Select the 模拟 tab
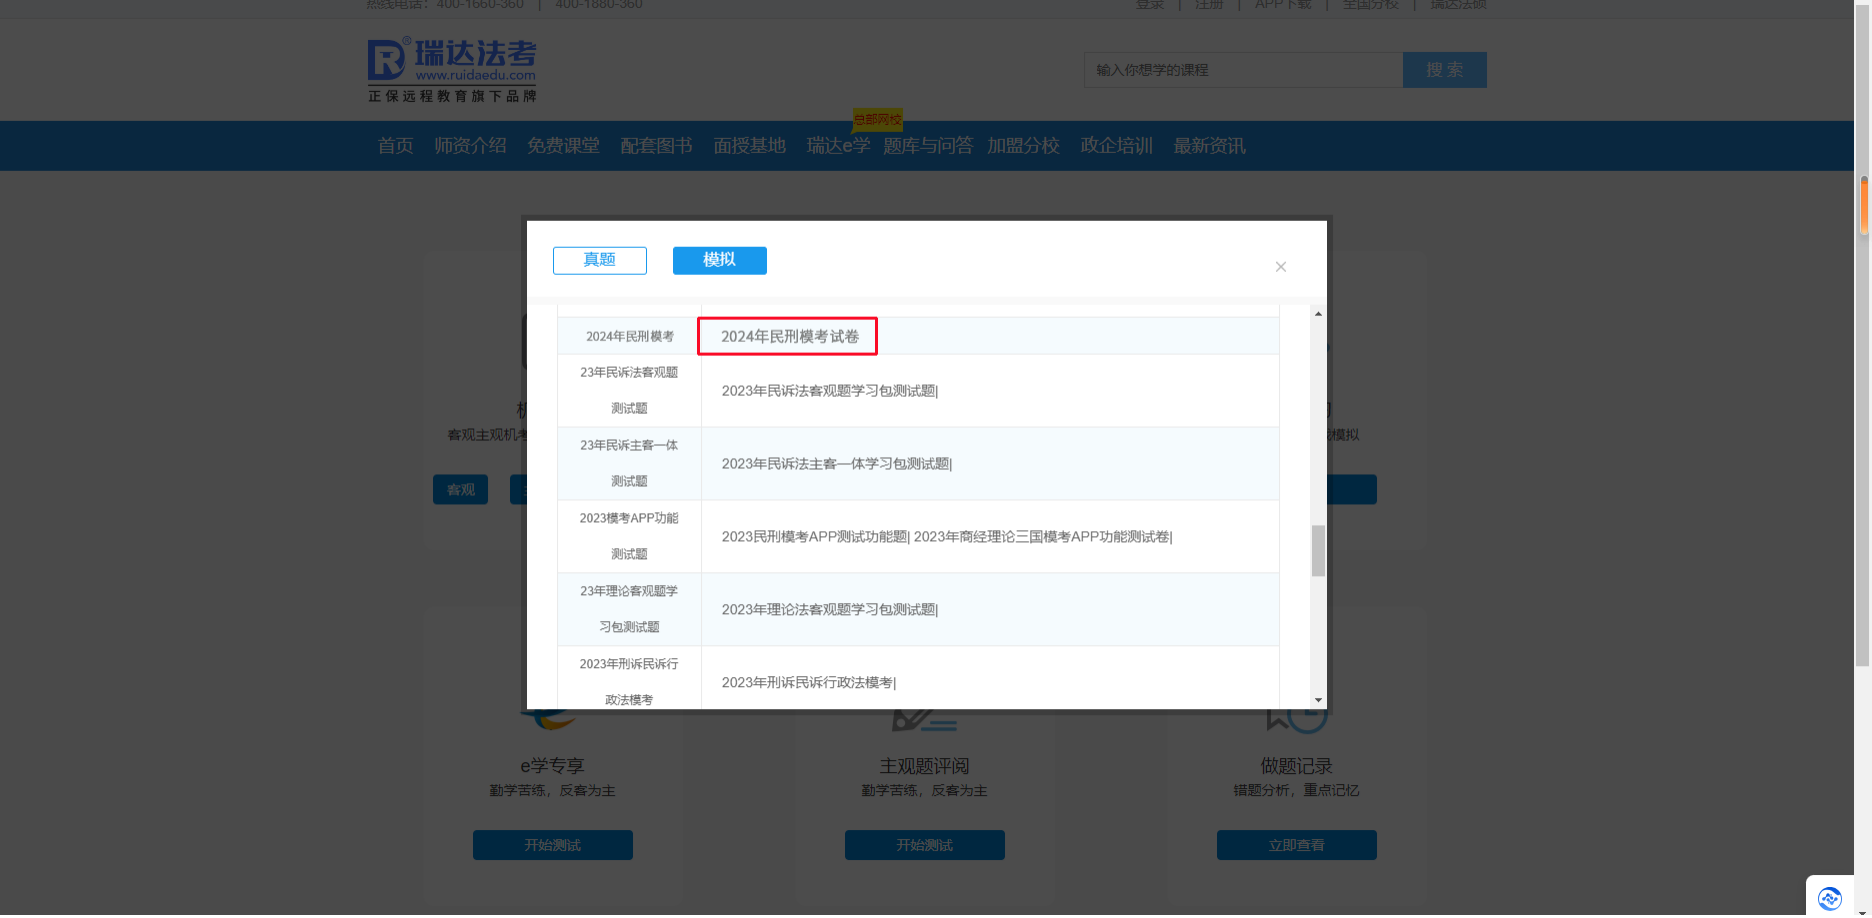 point(719,260)
